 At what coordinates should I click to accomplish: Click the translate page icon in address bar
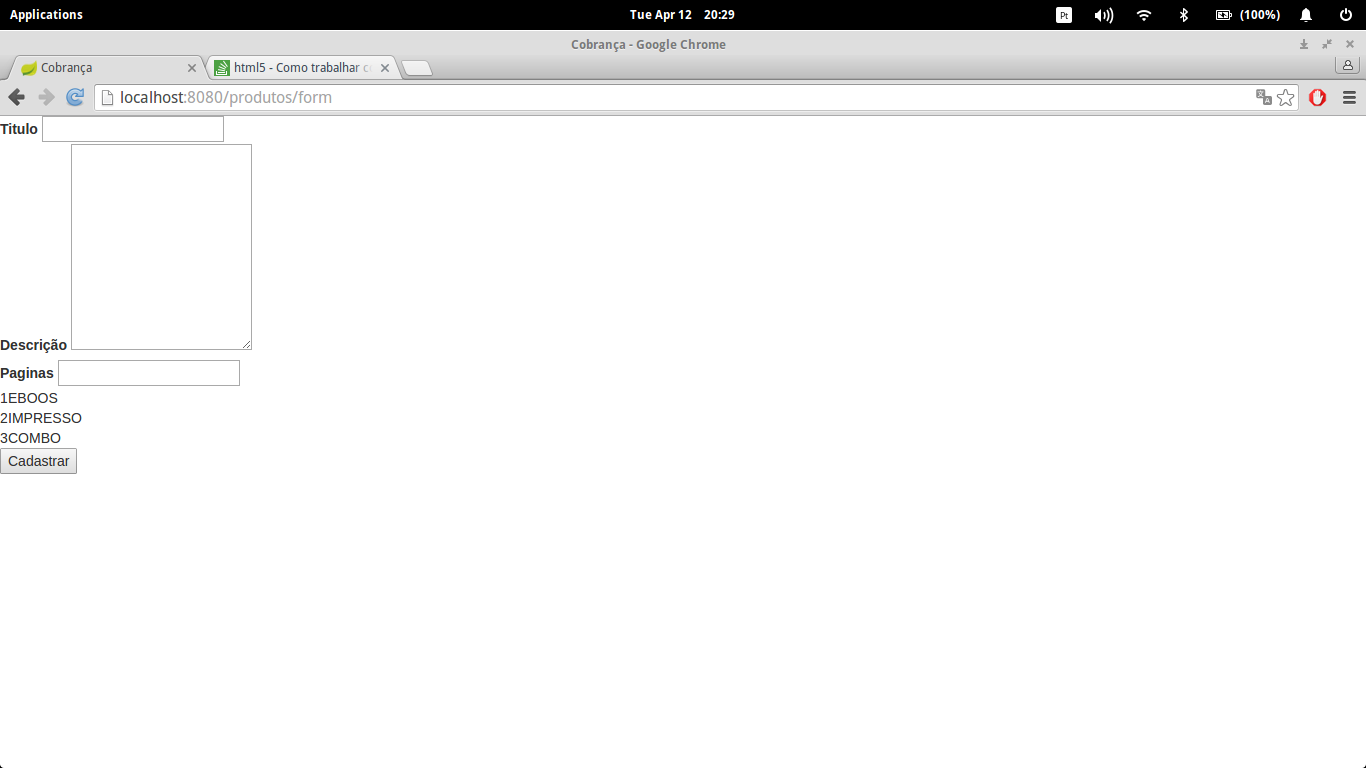tap(1264, 97)
